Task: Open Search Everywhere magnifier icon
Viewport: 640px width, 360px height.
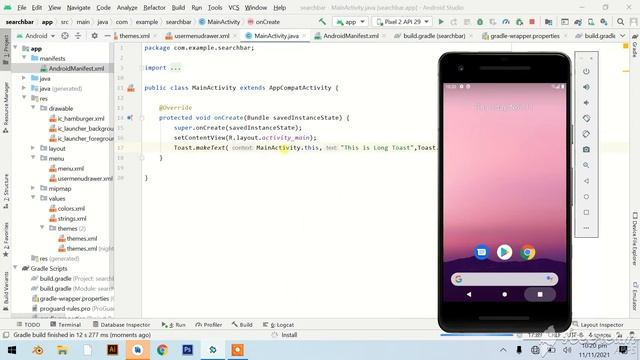Action: [x=620, y=22]
